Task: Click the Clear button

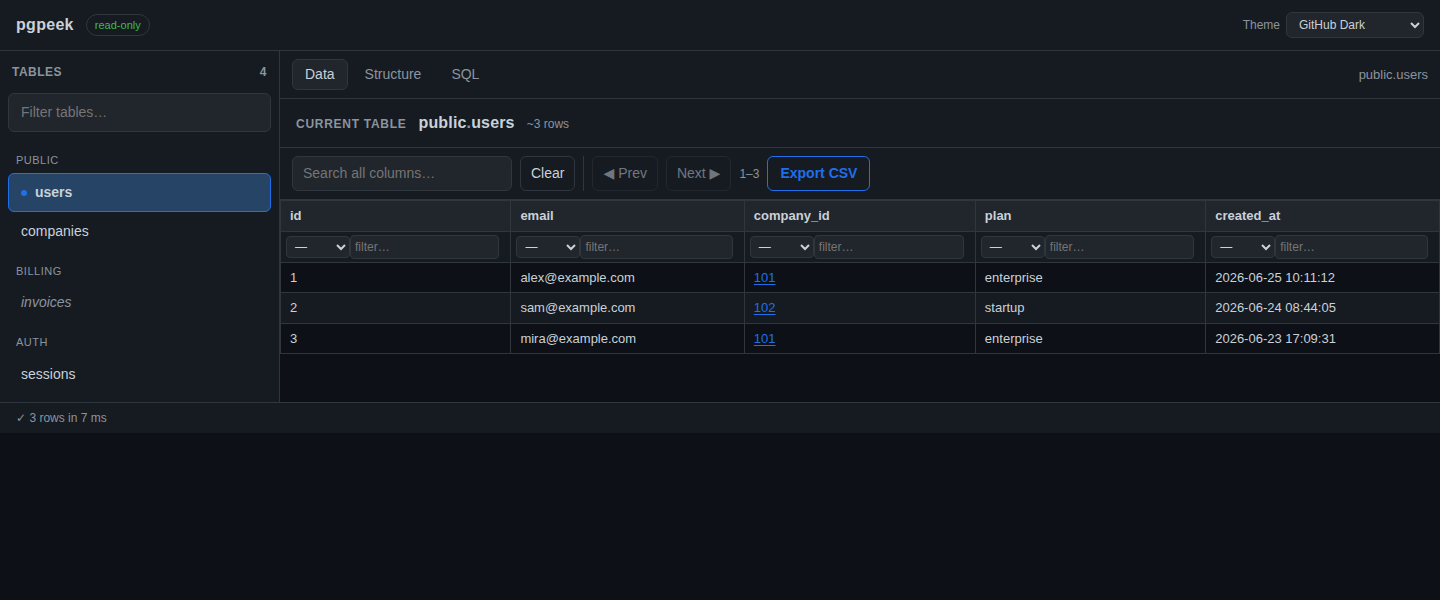Action: [547, 173]
